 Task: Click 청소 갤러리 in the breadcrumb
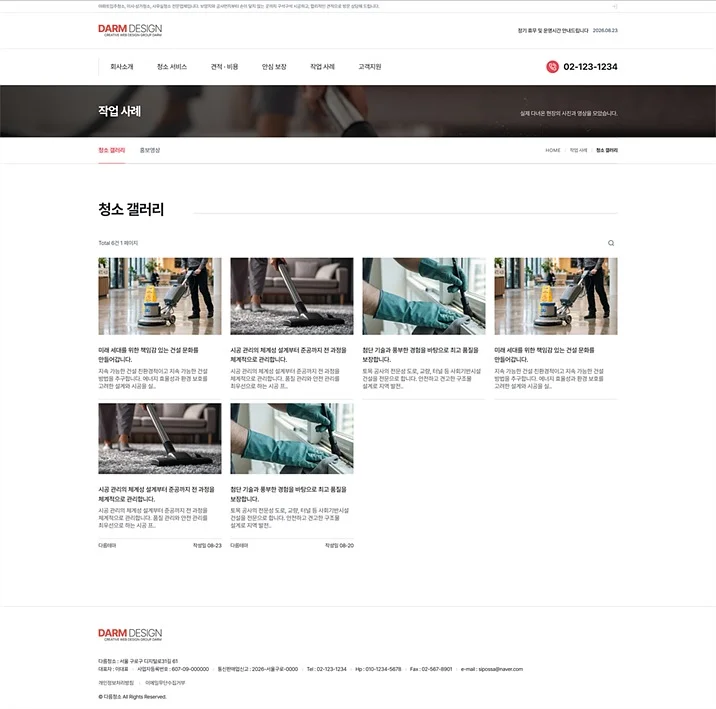pos(607,150)
